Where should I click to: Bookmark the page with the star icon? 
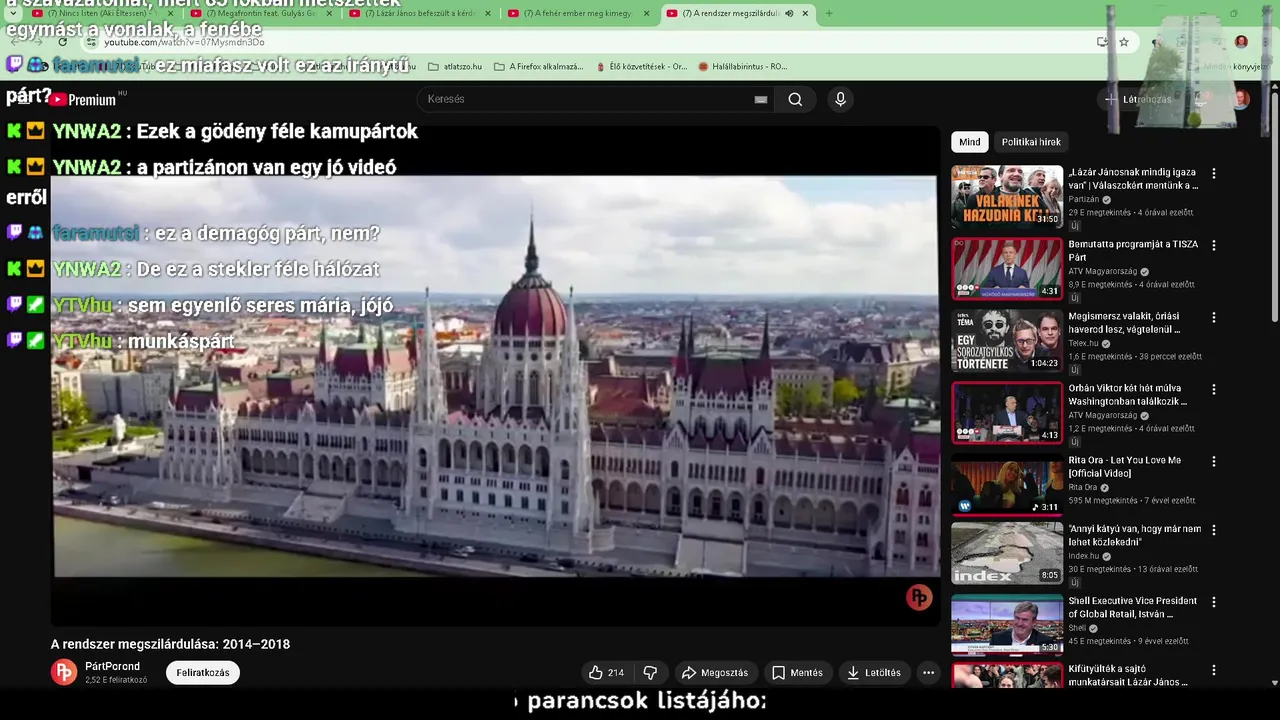1124,42
